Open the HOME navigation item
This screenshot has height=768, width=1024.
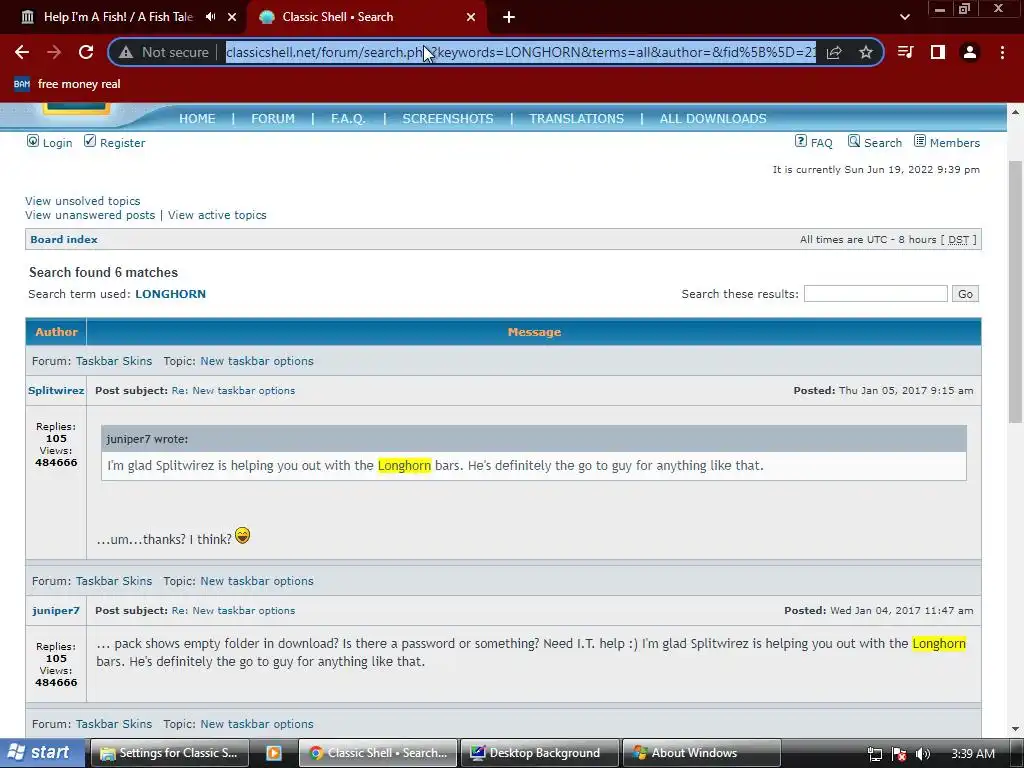click(197, 119)
